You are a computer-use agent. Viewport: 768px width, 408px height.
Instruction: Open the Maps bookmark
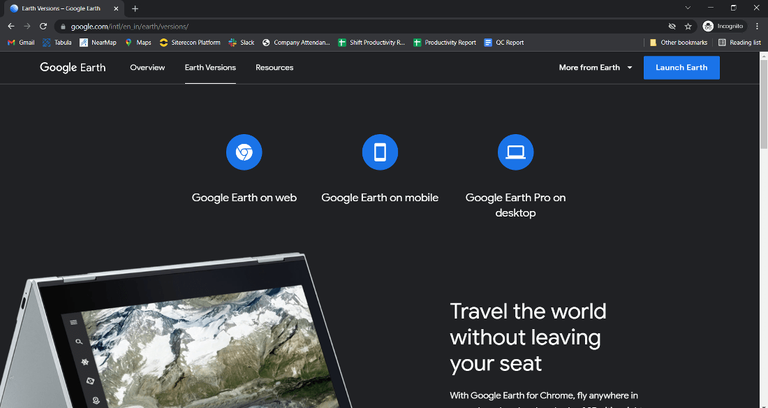pyautogui.click(x=138, y=43)
